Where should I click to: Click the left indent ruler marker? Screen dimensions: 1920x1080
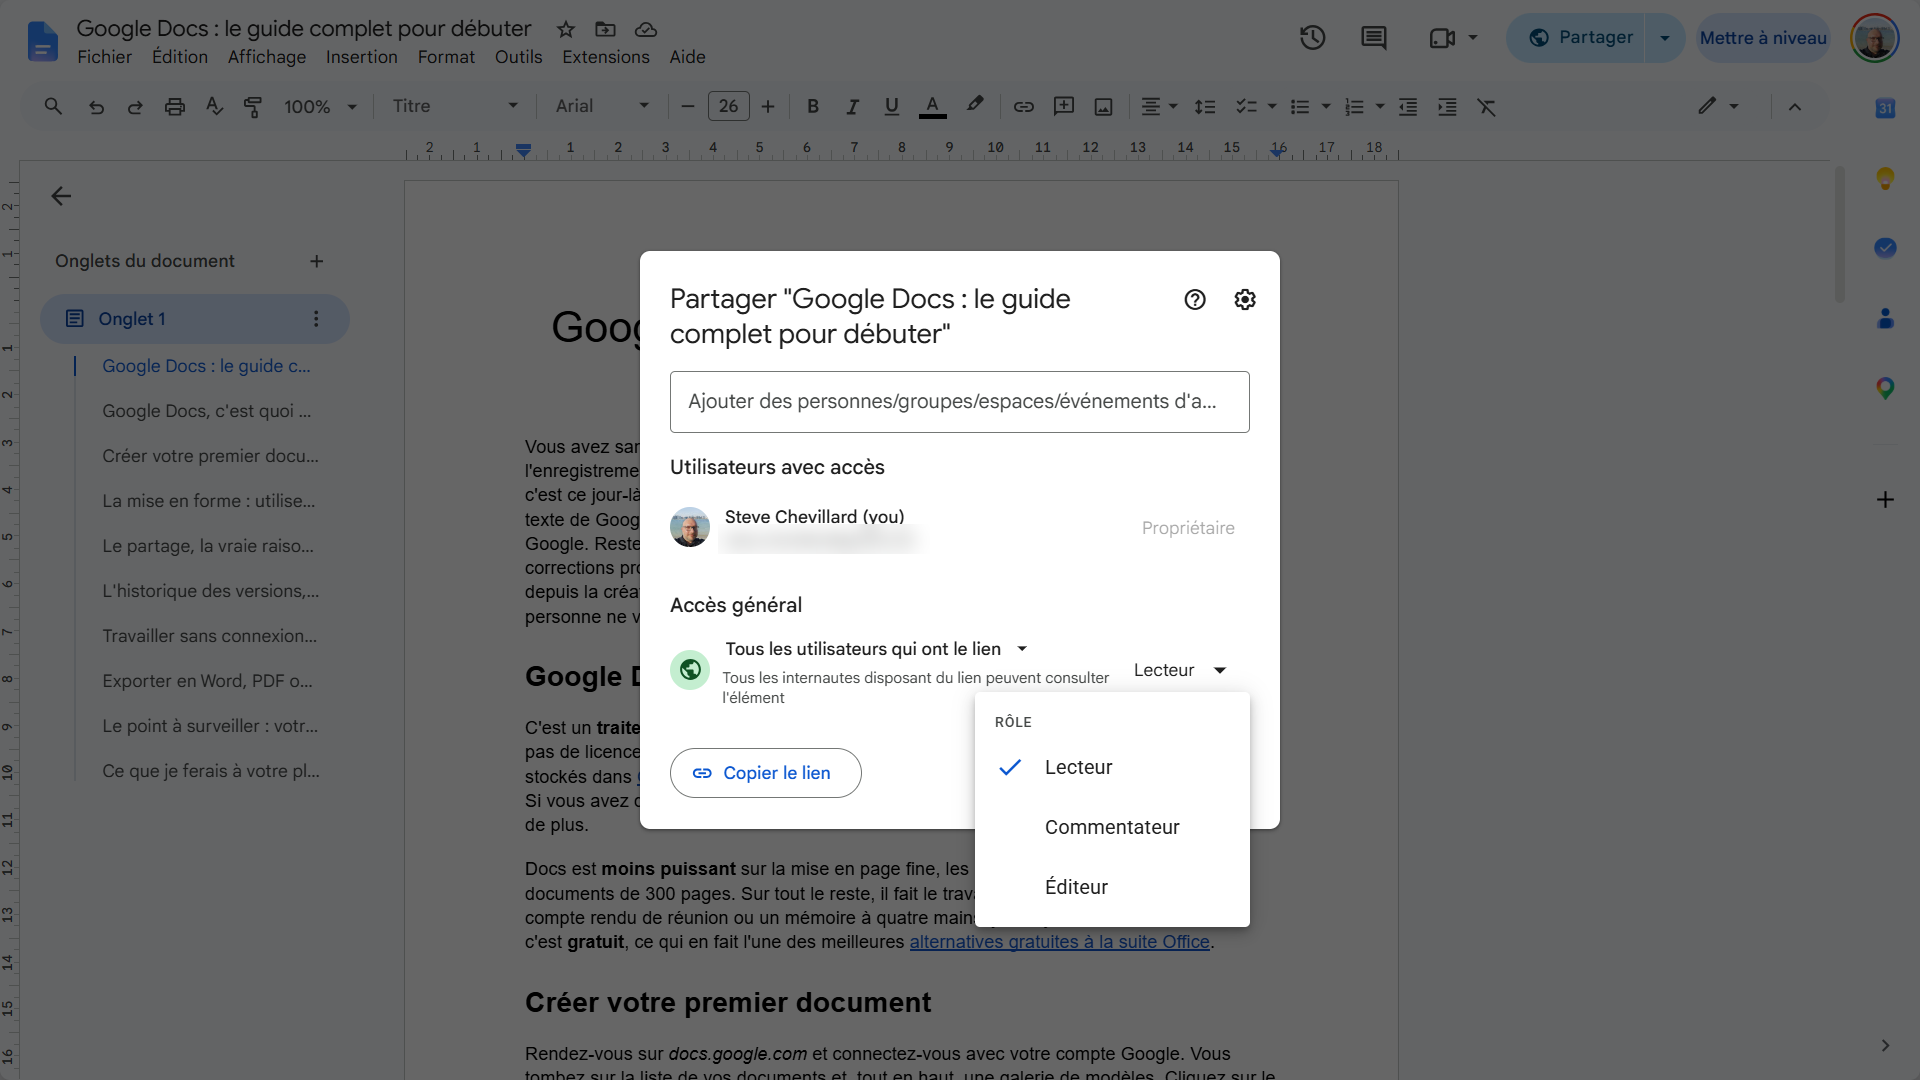[523, 150]
